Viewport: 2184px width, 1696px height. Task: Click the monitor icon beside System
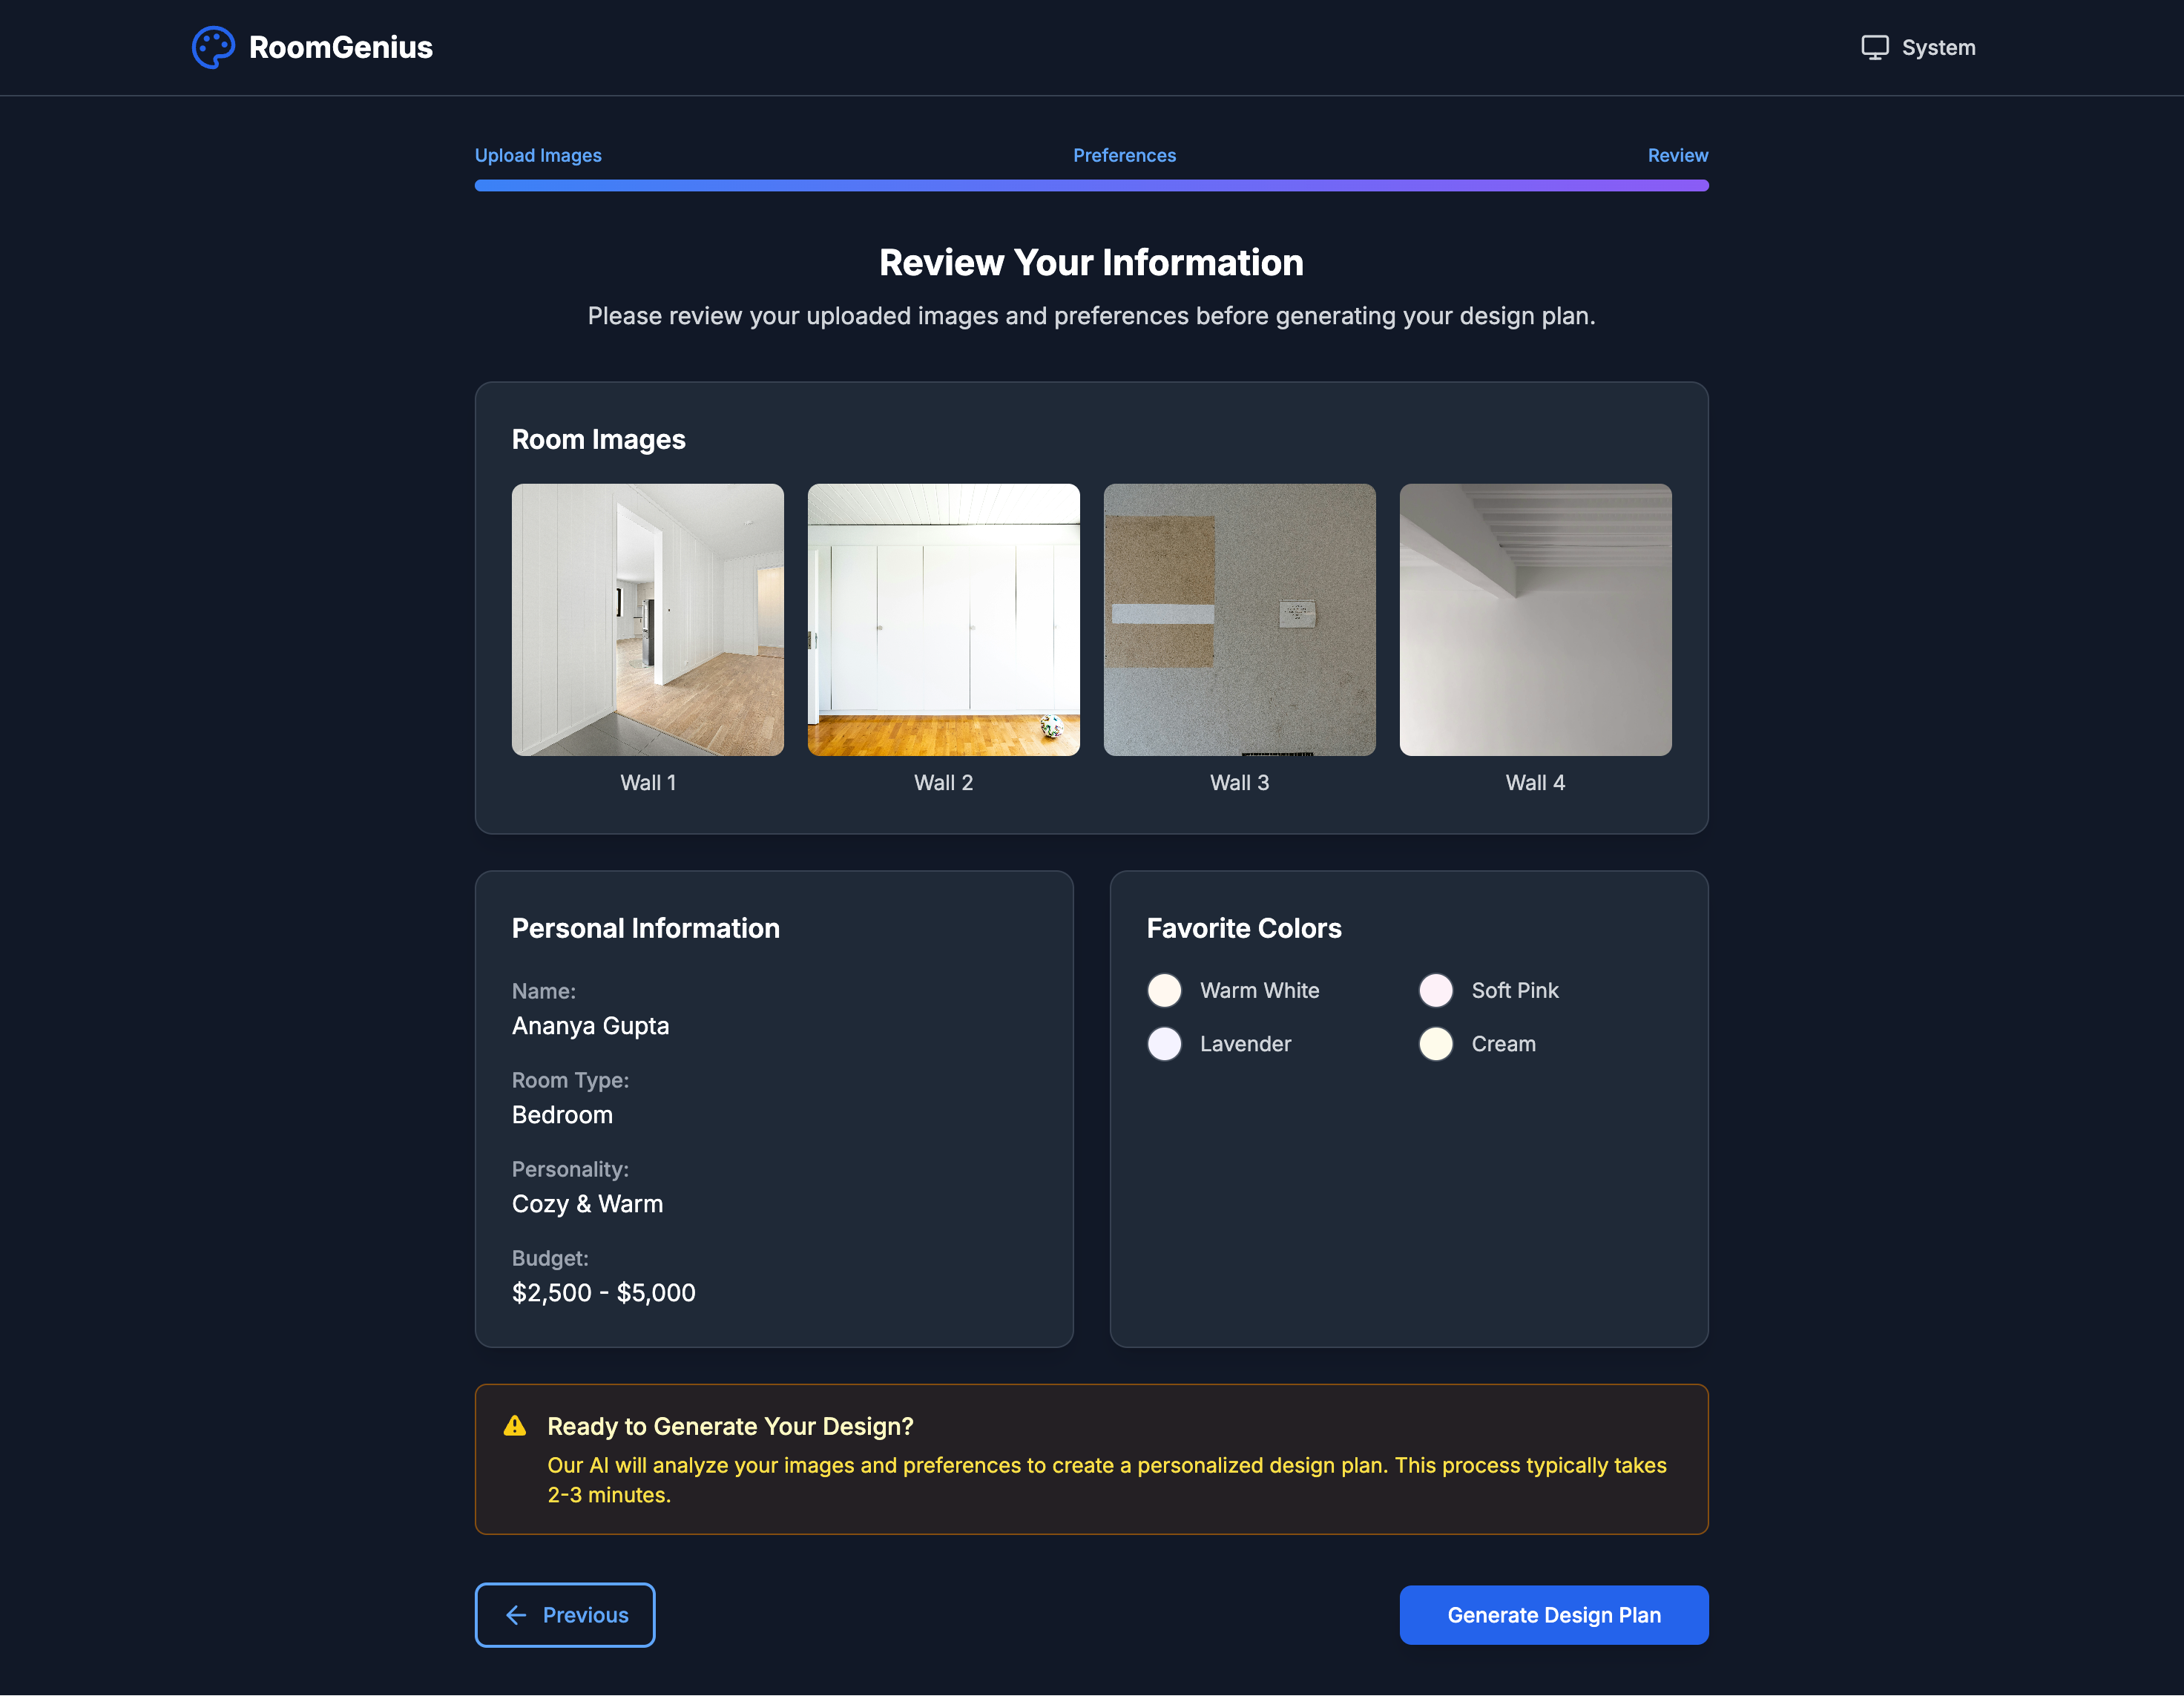[1874, 47]
